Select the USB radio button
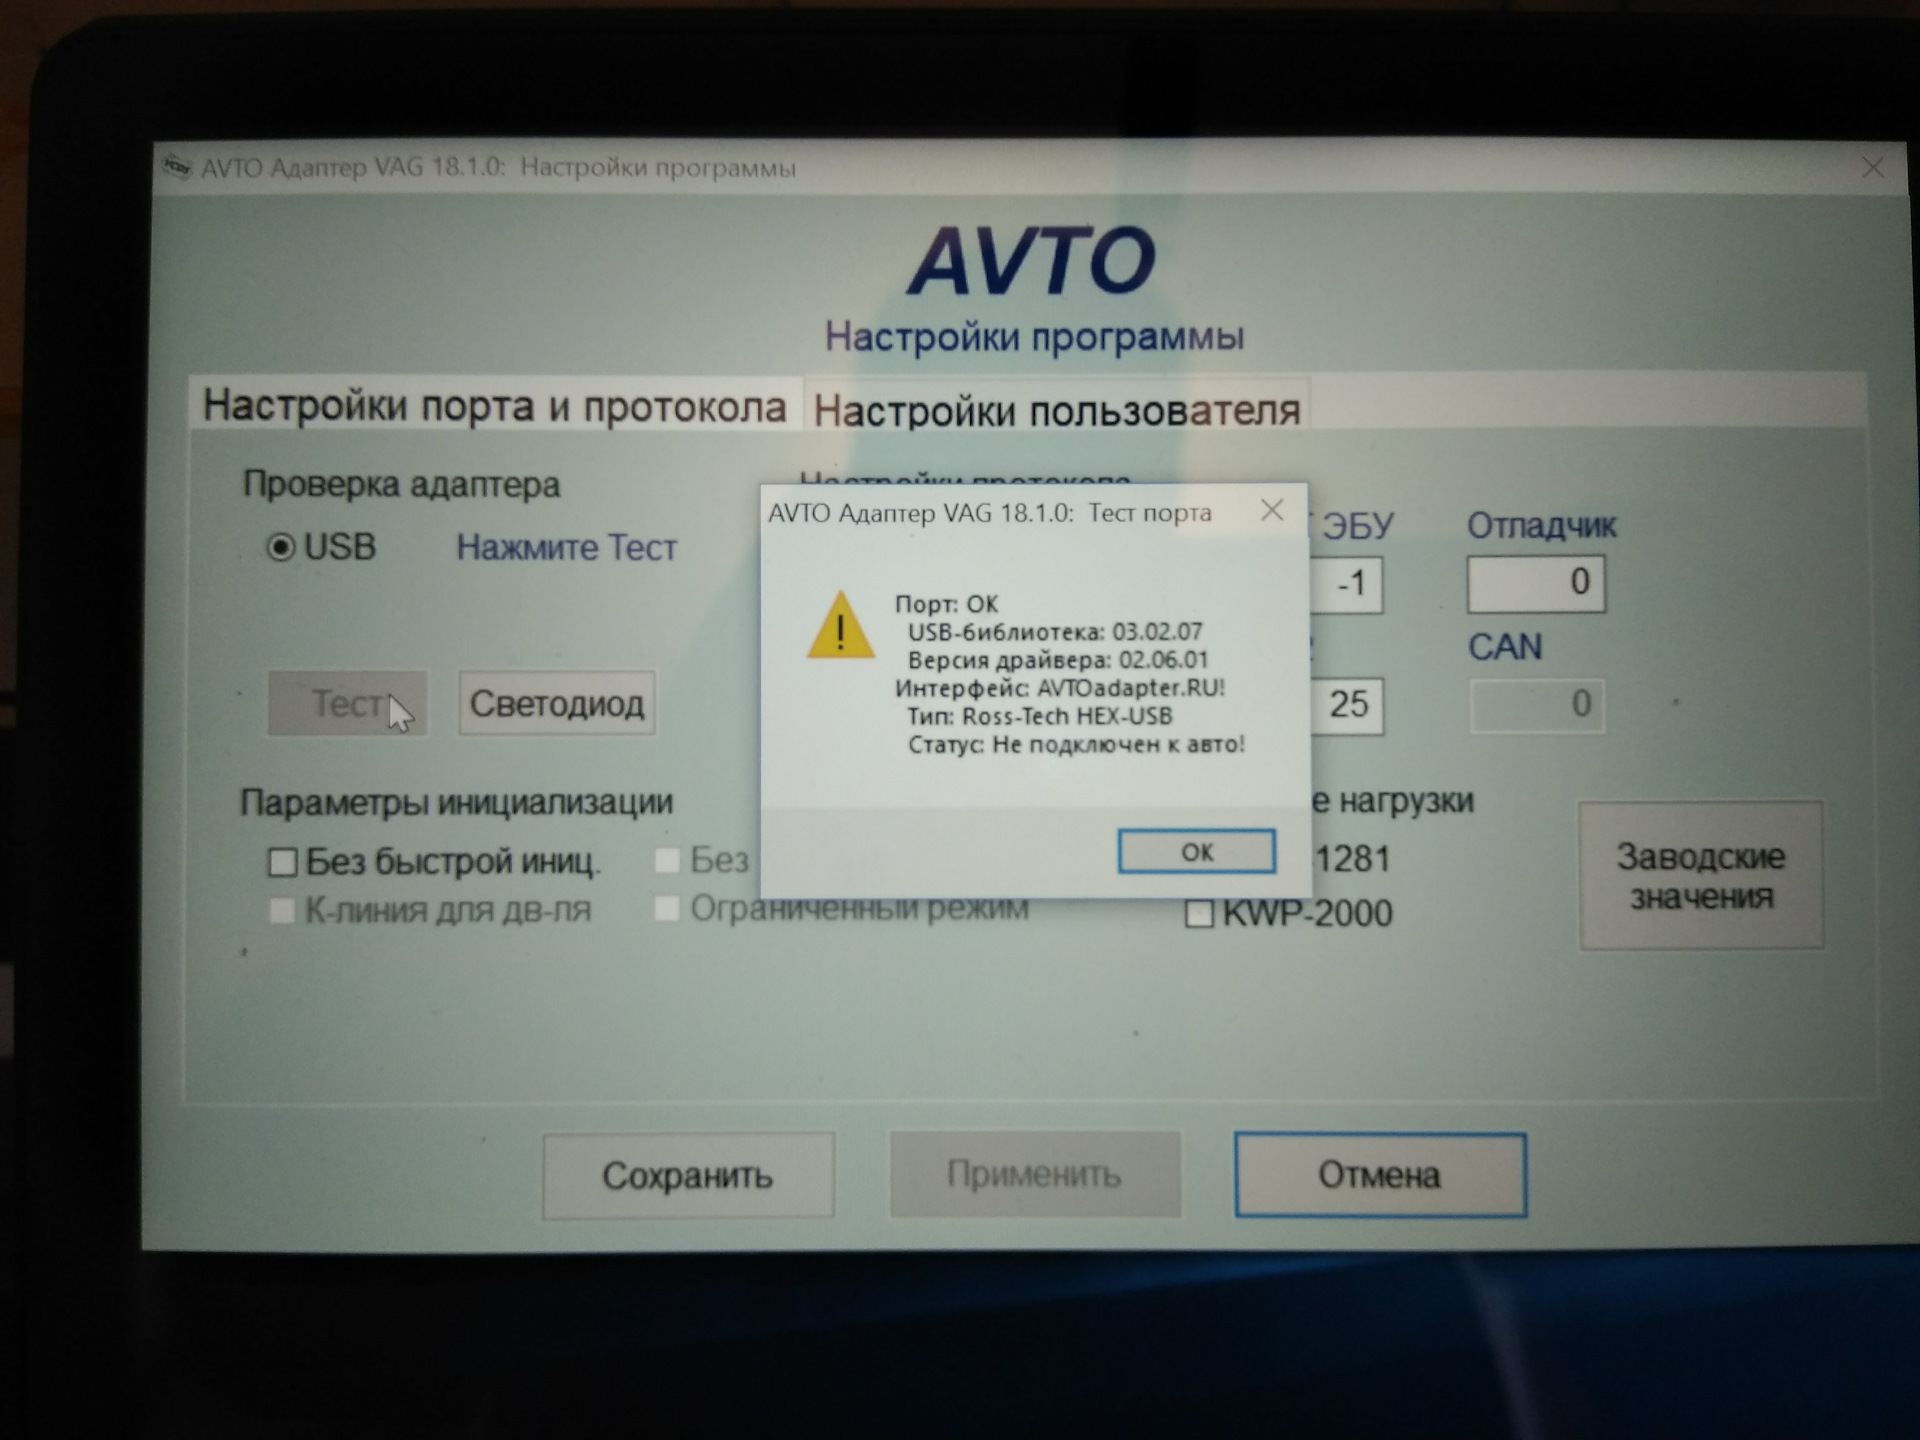The image size is (1920, 1440). point(281,547)
